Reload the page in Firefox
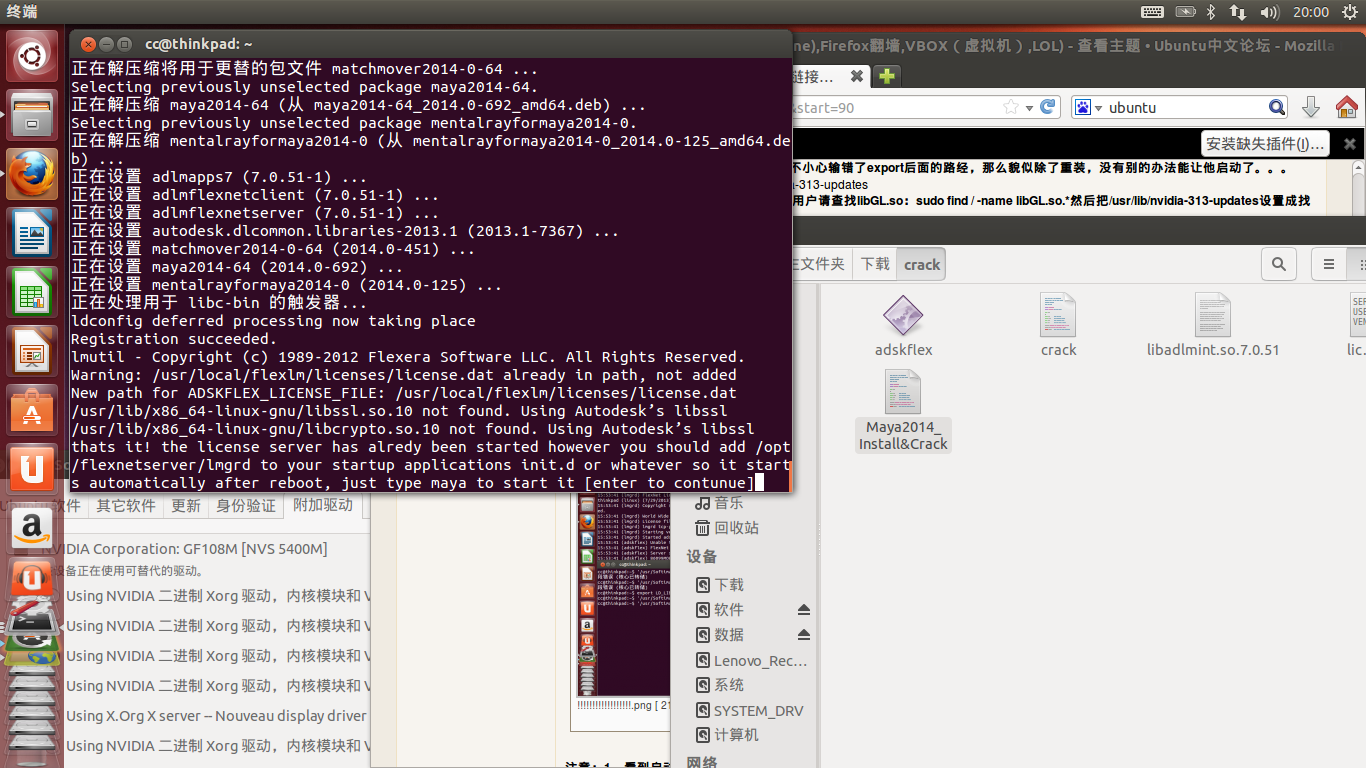Screen dimensions: 1366x768 coord(1048,107)
